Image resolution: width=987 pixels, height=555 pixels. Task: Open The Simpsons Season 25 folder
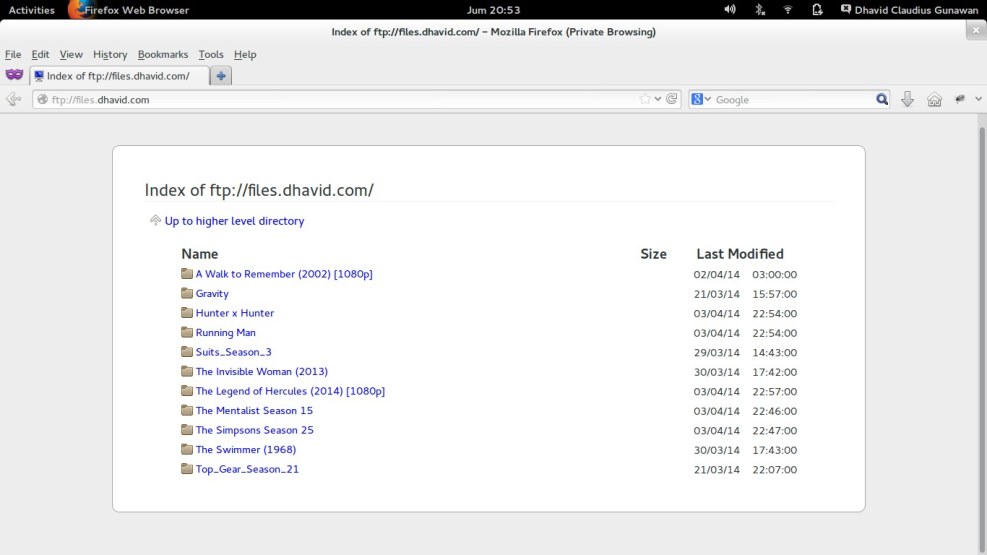pos(254,430)
